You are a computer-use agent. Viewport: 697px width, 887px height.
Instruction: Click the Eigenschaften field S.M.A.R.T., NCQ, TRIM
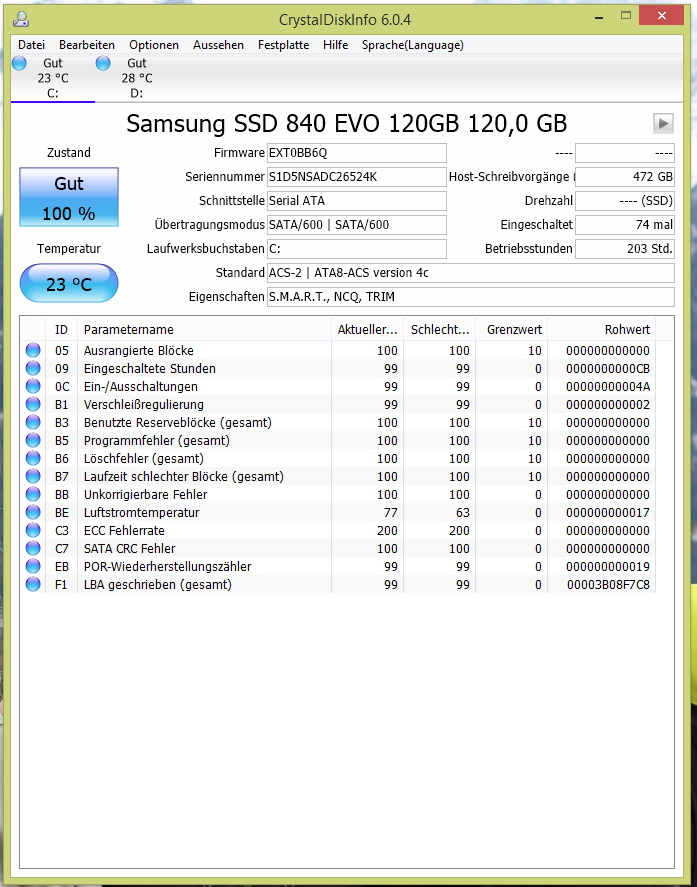[x=471, y=297]
